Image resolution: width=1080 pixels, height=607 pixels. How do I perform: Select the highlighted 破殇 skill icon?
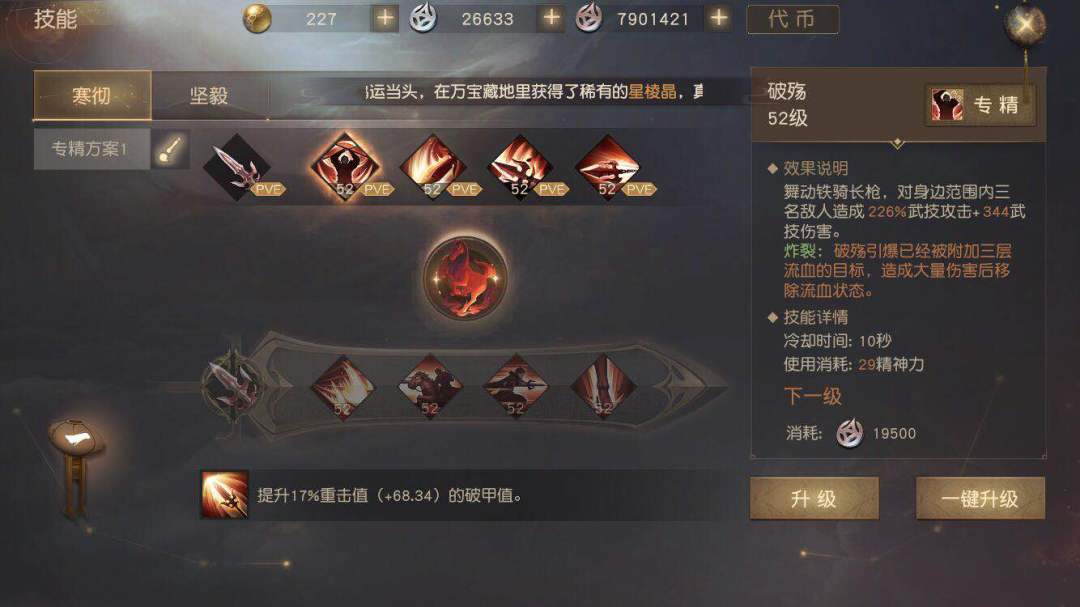pyautogui.click(x=344, y=167)
